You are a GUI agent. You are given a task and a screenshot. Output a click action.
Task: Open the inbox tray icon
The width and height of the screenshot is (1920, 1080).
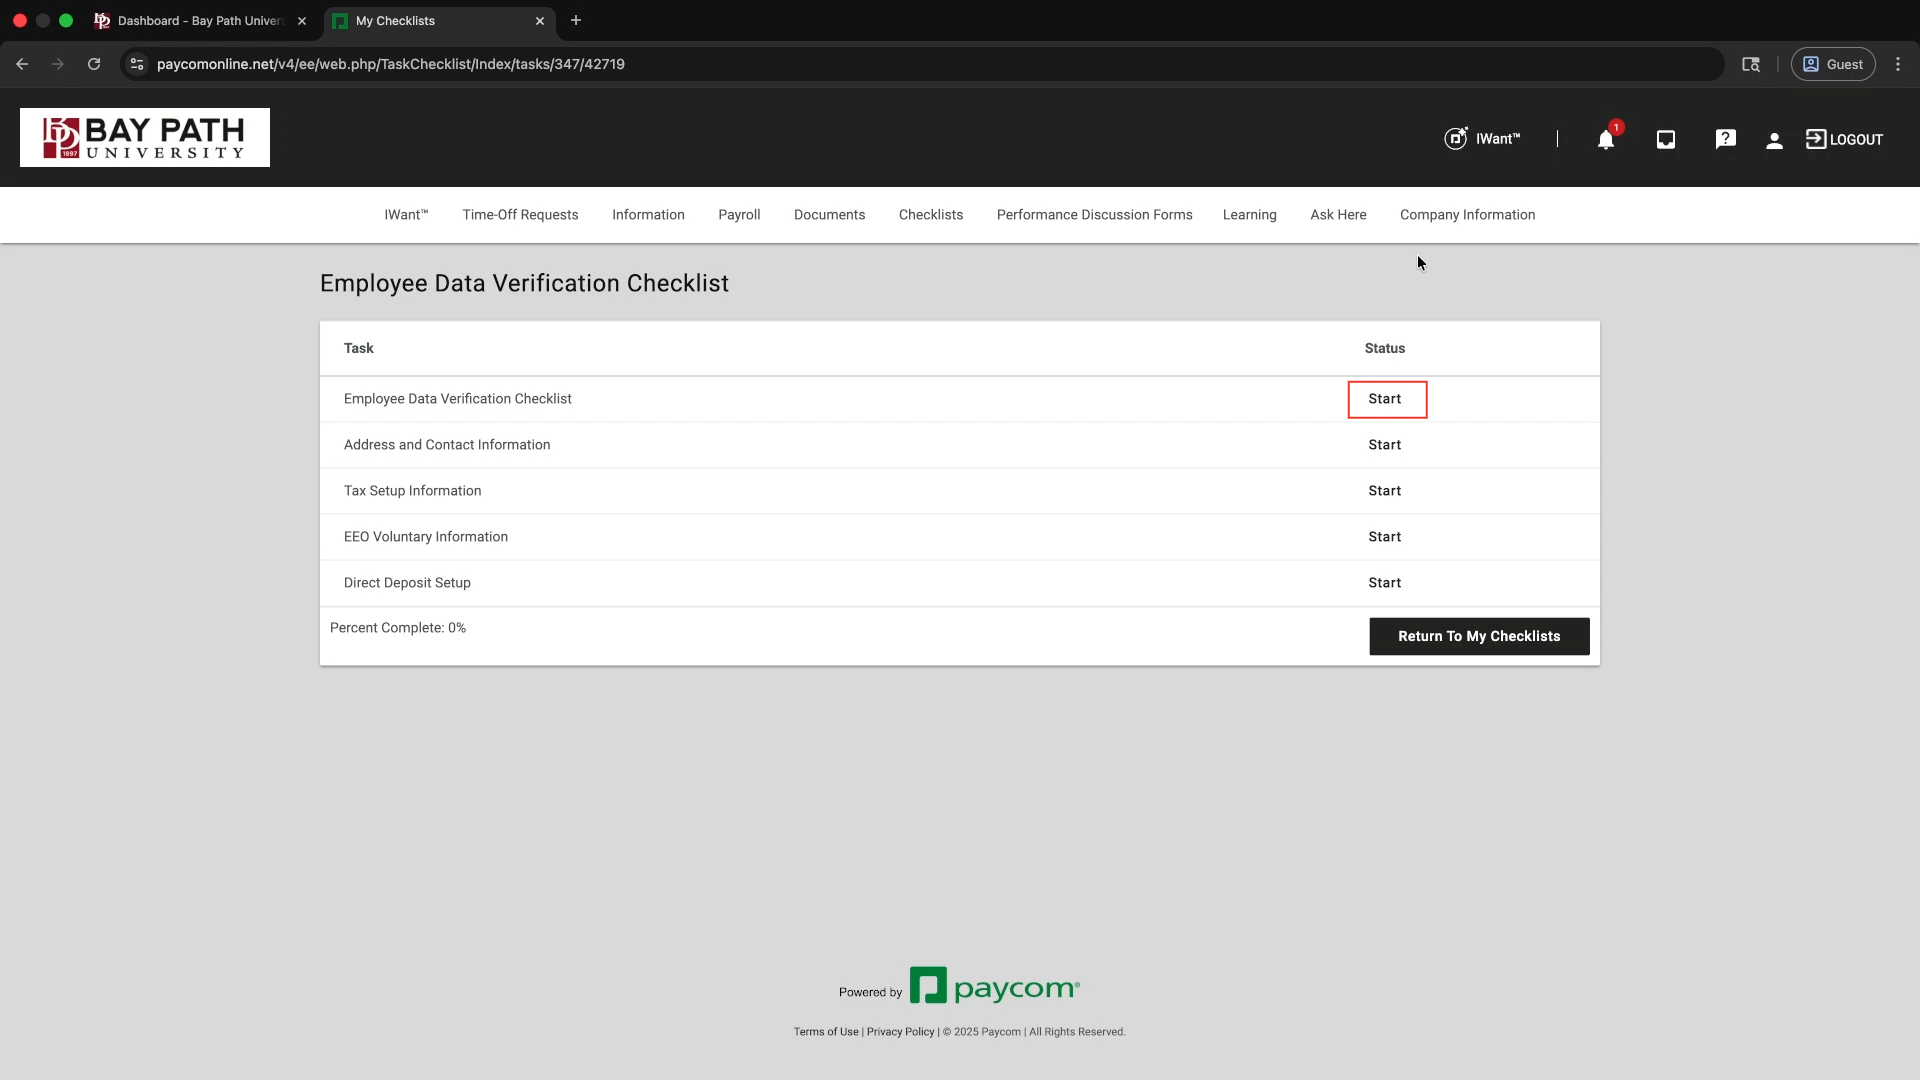click(x=1665, y=140)
